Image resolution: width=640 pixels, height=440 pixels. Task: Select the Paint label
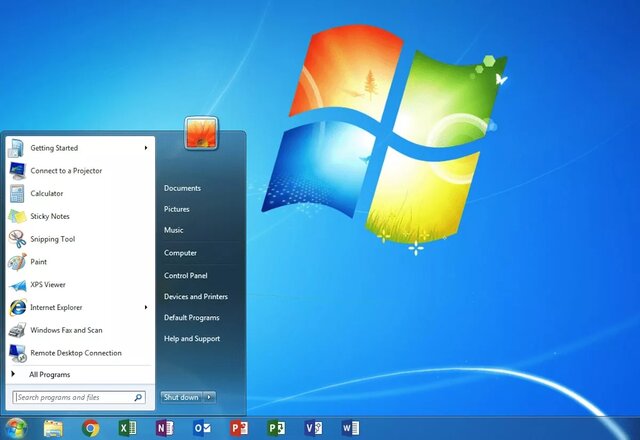pos(38,262)
